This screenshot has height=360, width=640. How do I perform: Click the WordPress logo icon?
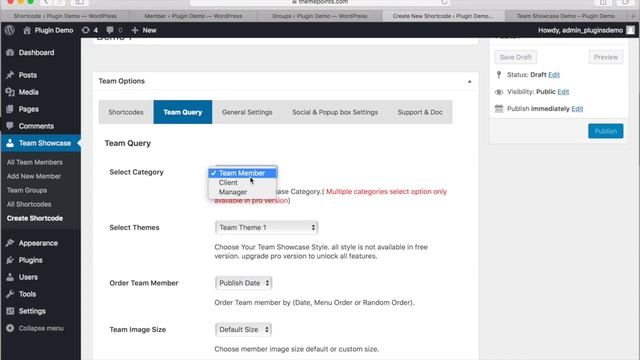click(x=10, y=30)
